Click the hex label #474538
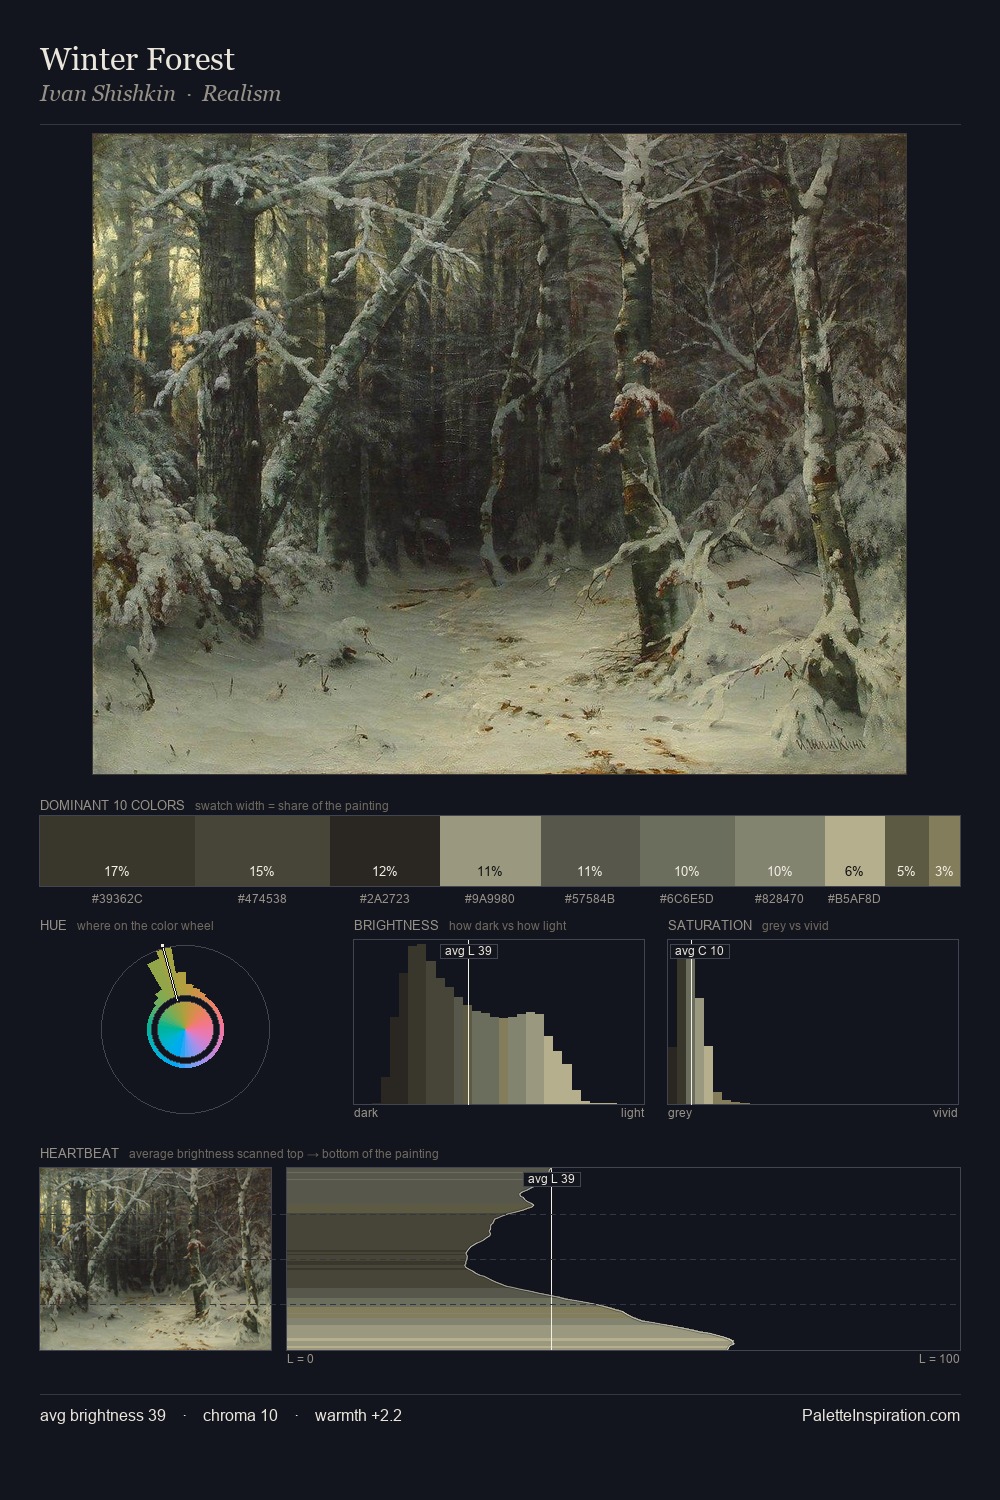The width and height of the screenshot is (1000, 1500). tap(262, 899)
